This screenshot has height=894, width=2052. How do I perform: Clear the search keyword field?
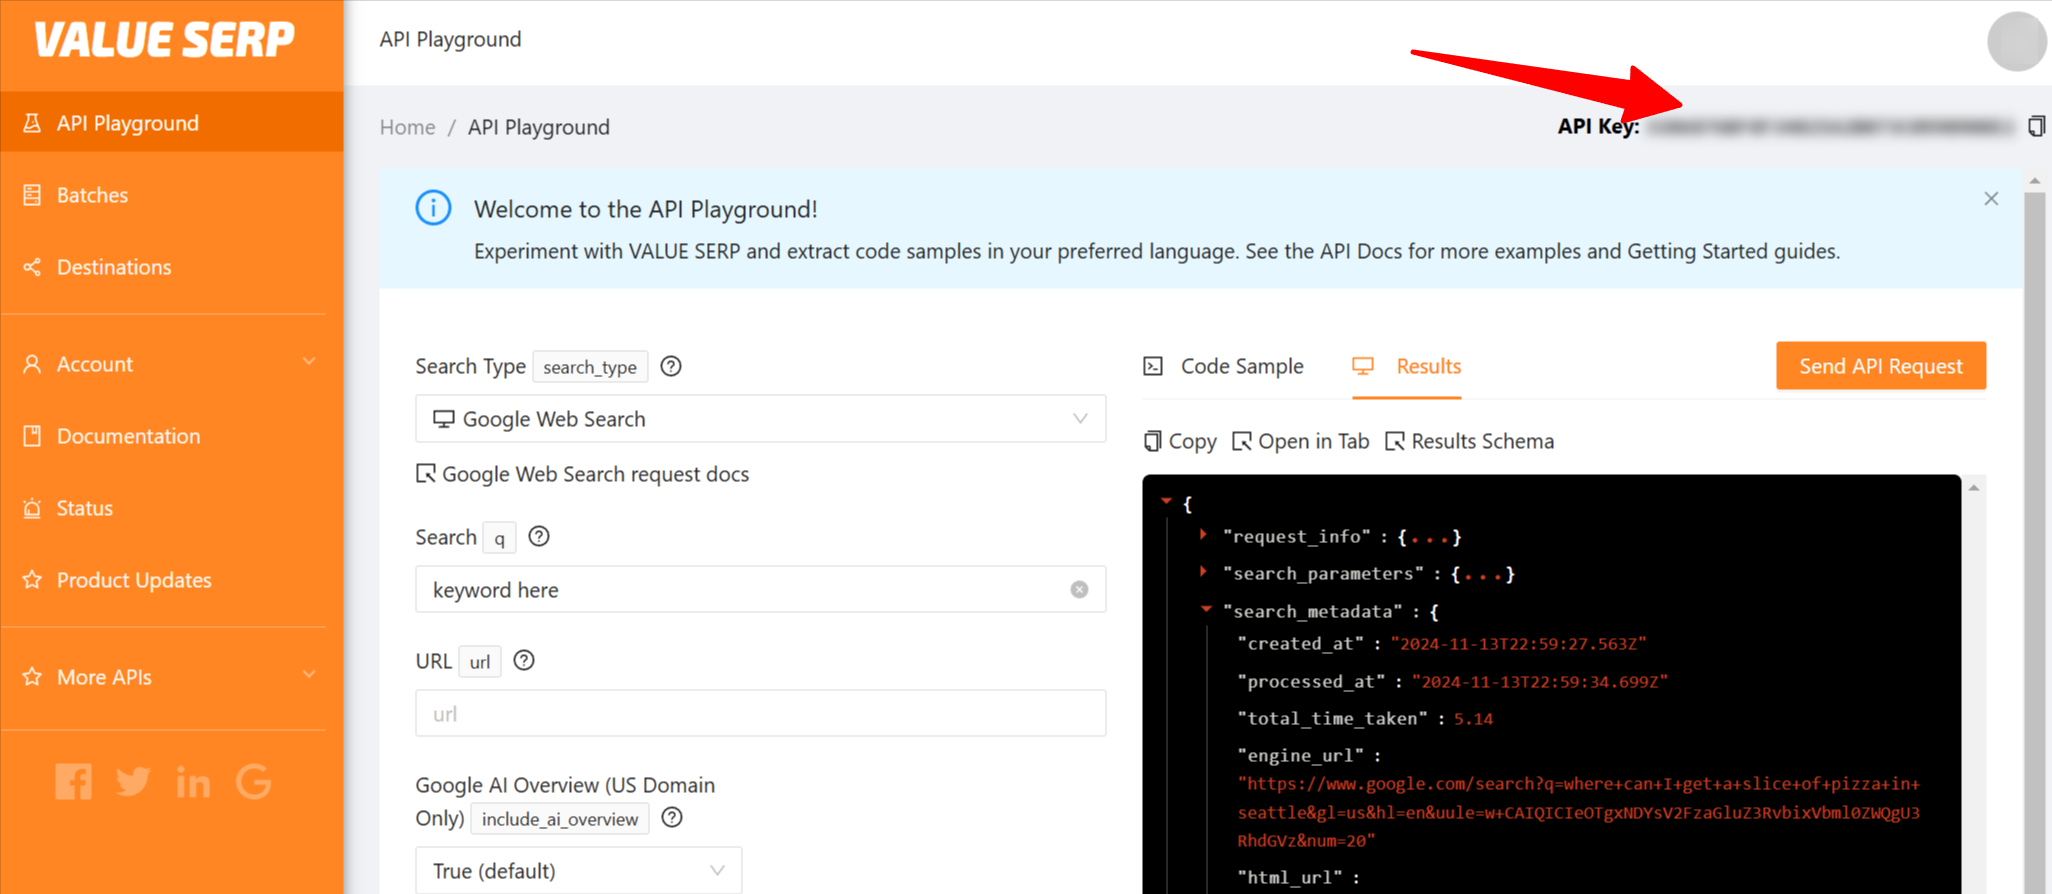click(1079, 589)
